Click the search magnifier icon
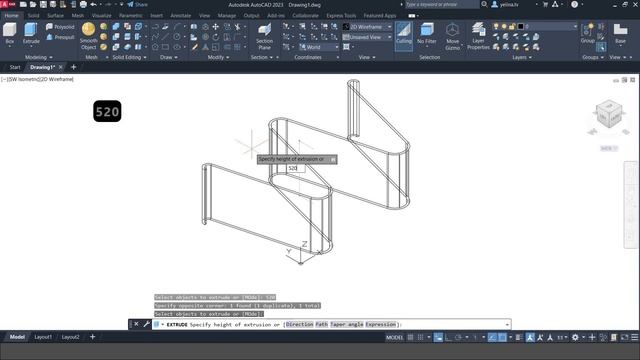This screenshot has width=640, height=360. [484, 4]
